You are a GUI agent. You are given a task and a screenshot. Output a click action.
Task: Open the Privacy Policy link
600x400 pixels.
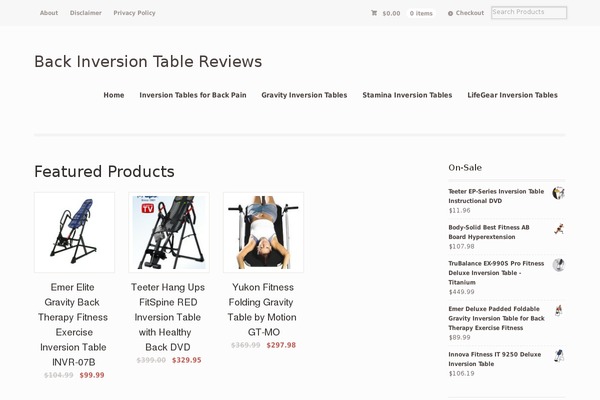134,13
